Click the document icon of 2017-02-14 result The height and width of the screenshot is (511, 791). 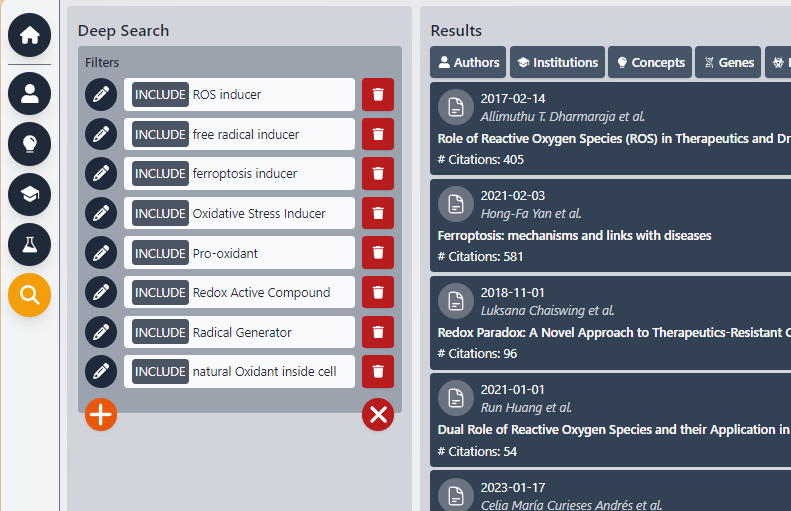[456, 107]
